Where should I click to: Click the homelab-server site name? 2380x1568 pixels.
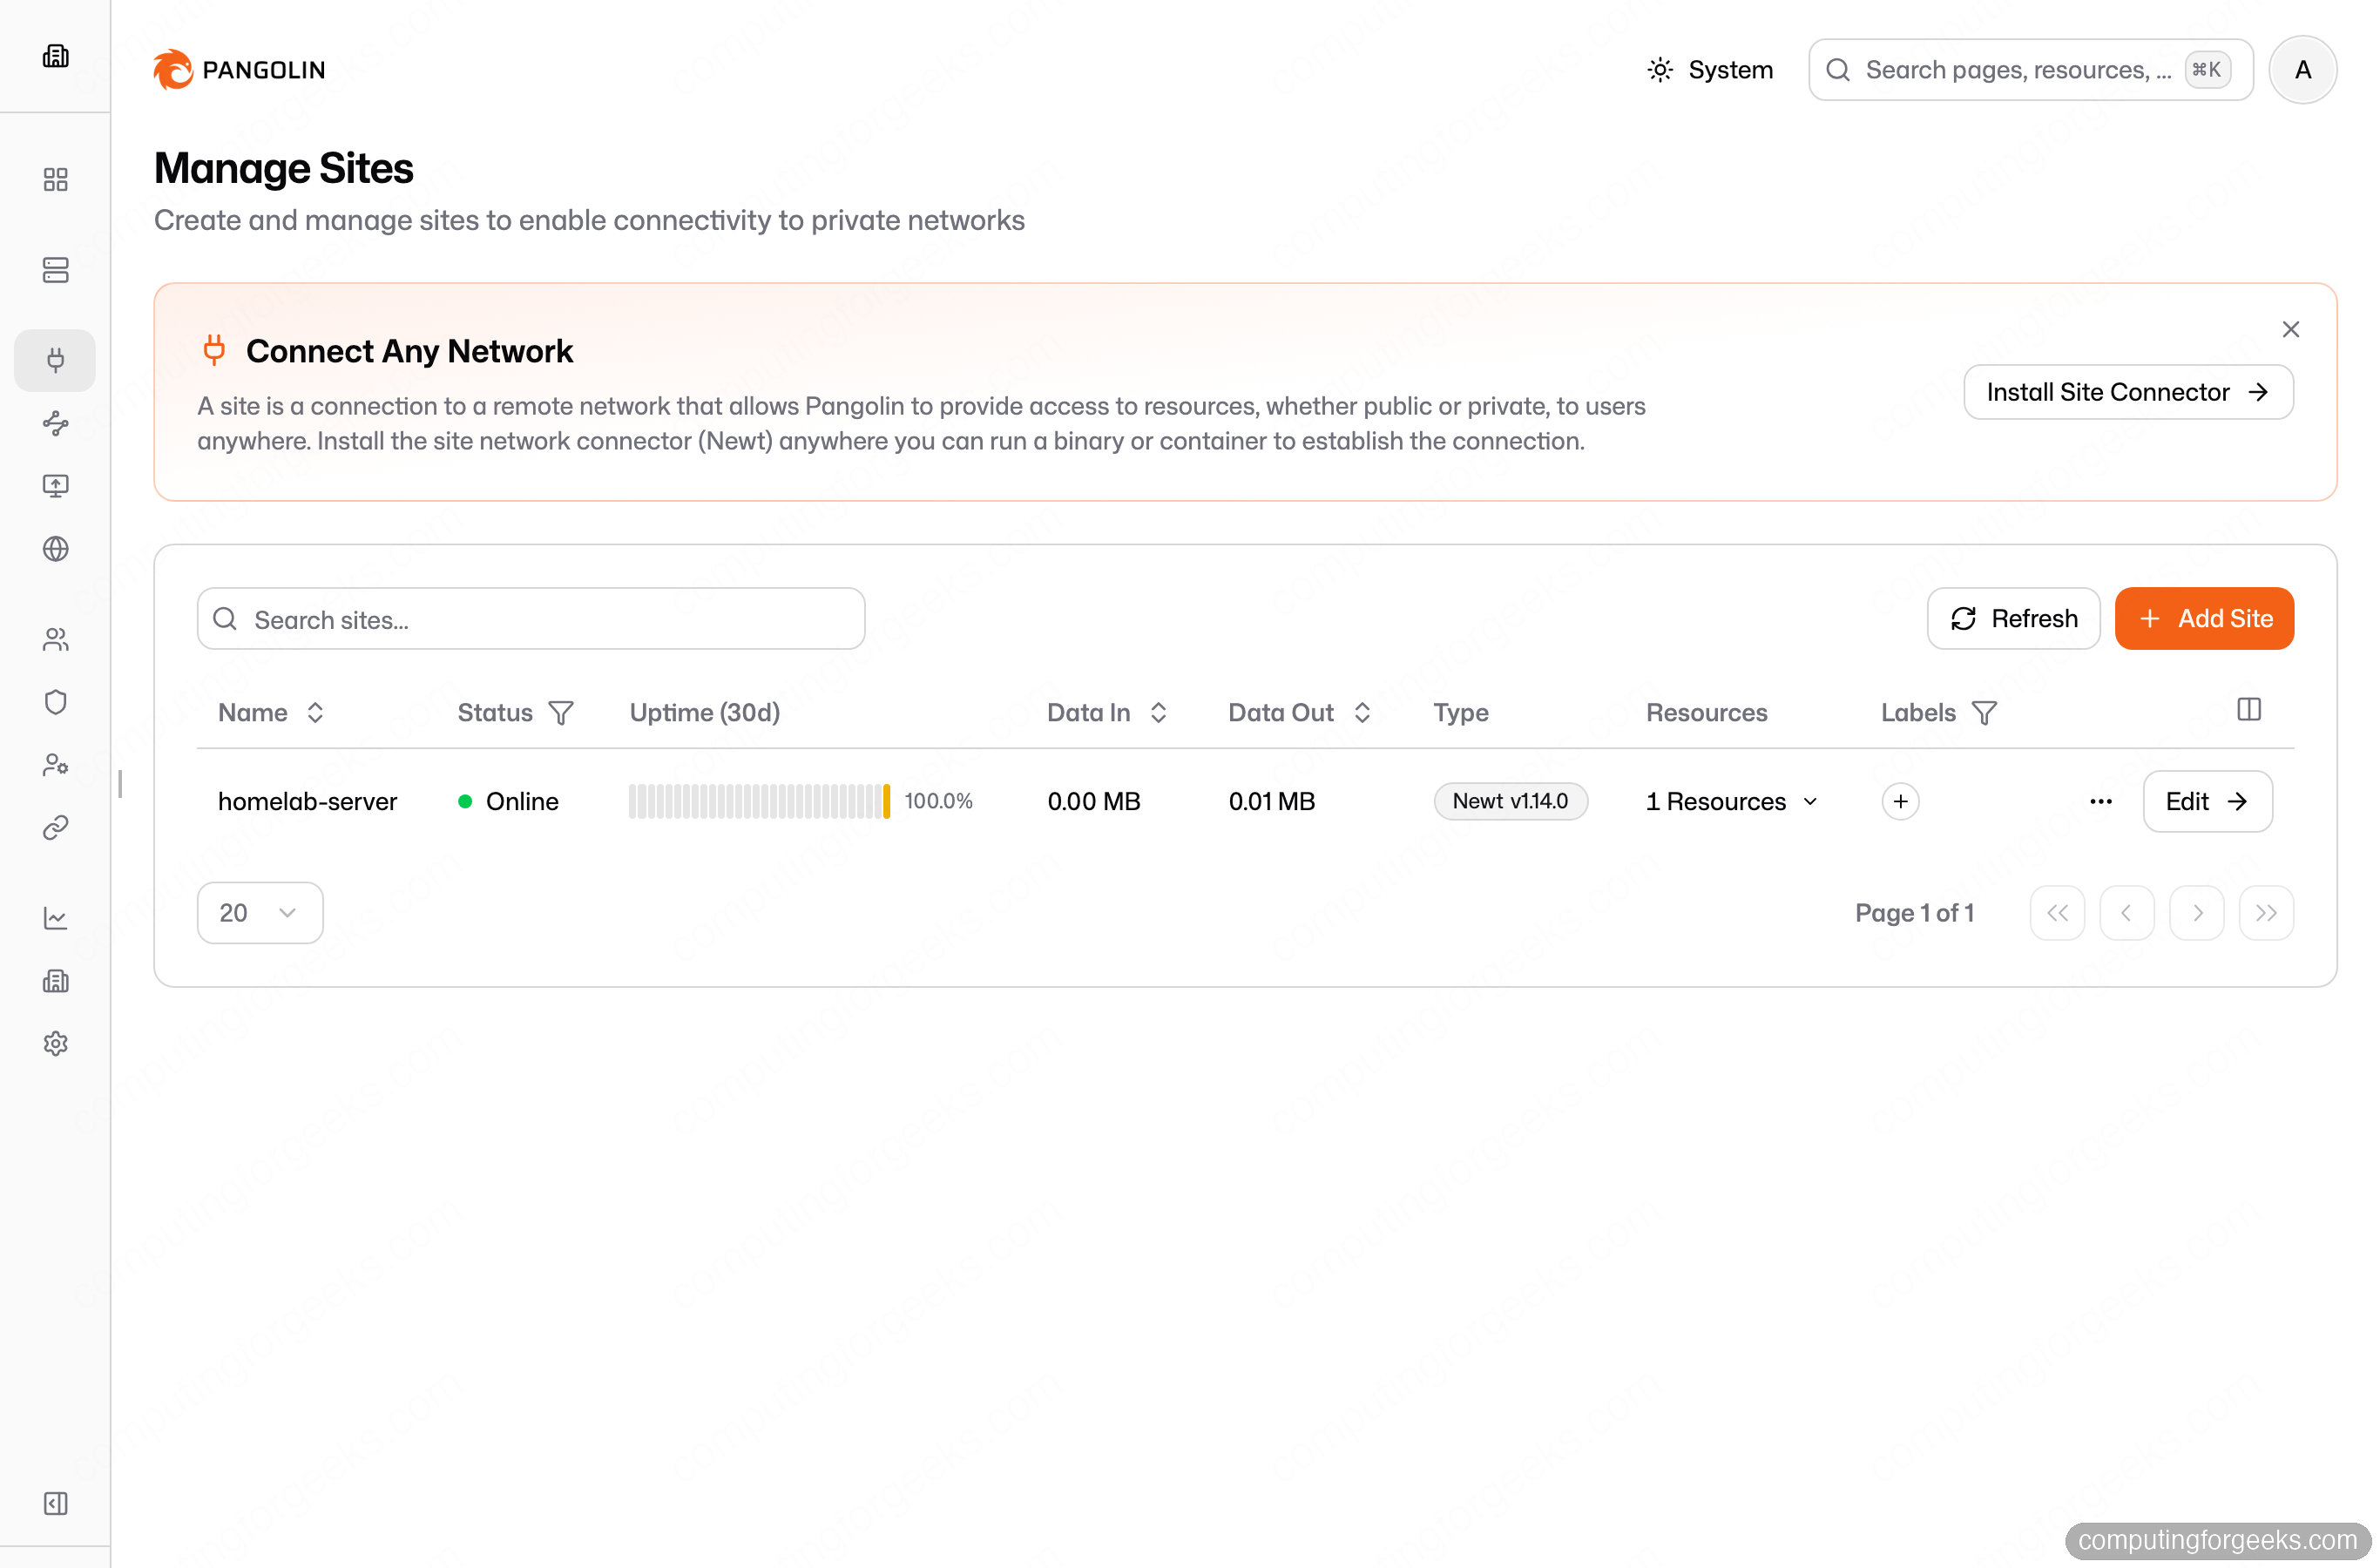[x=307, y=802]
